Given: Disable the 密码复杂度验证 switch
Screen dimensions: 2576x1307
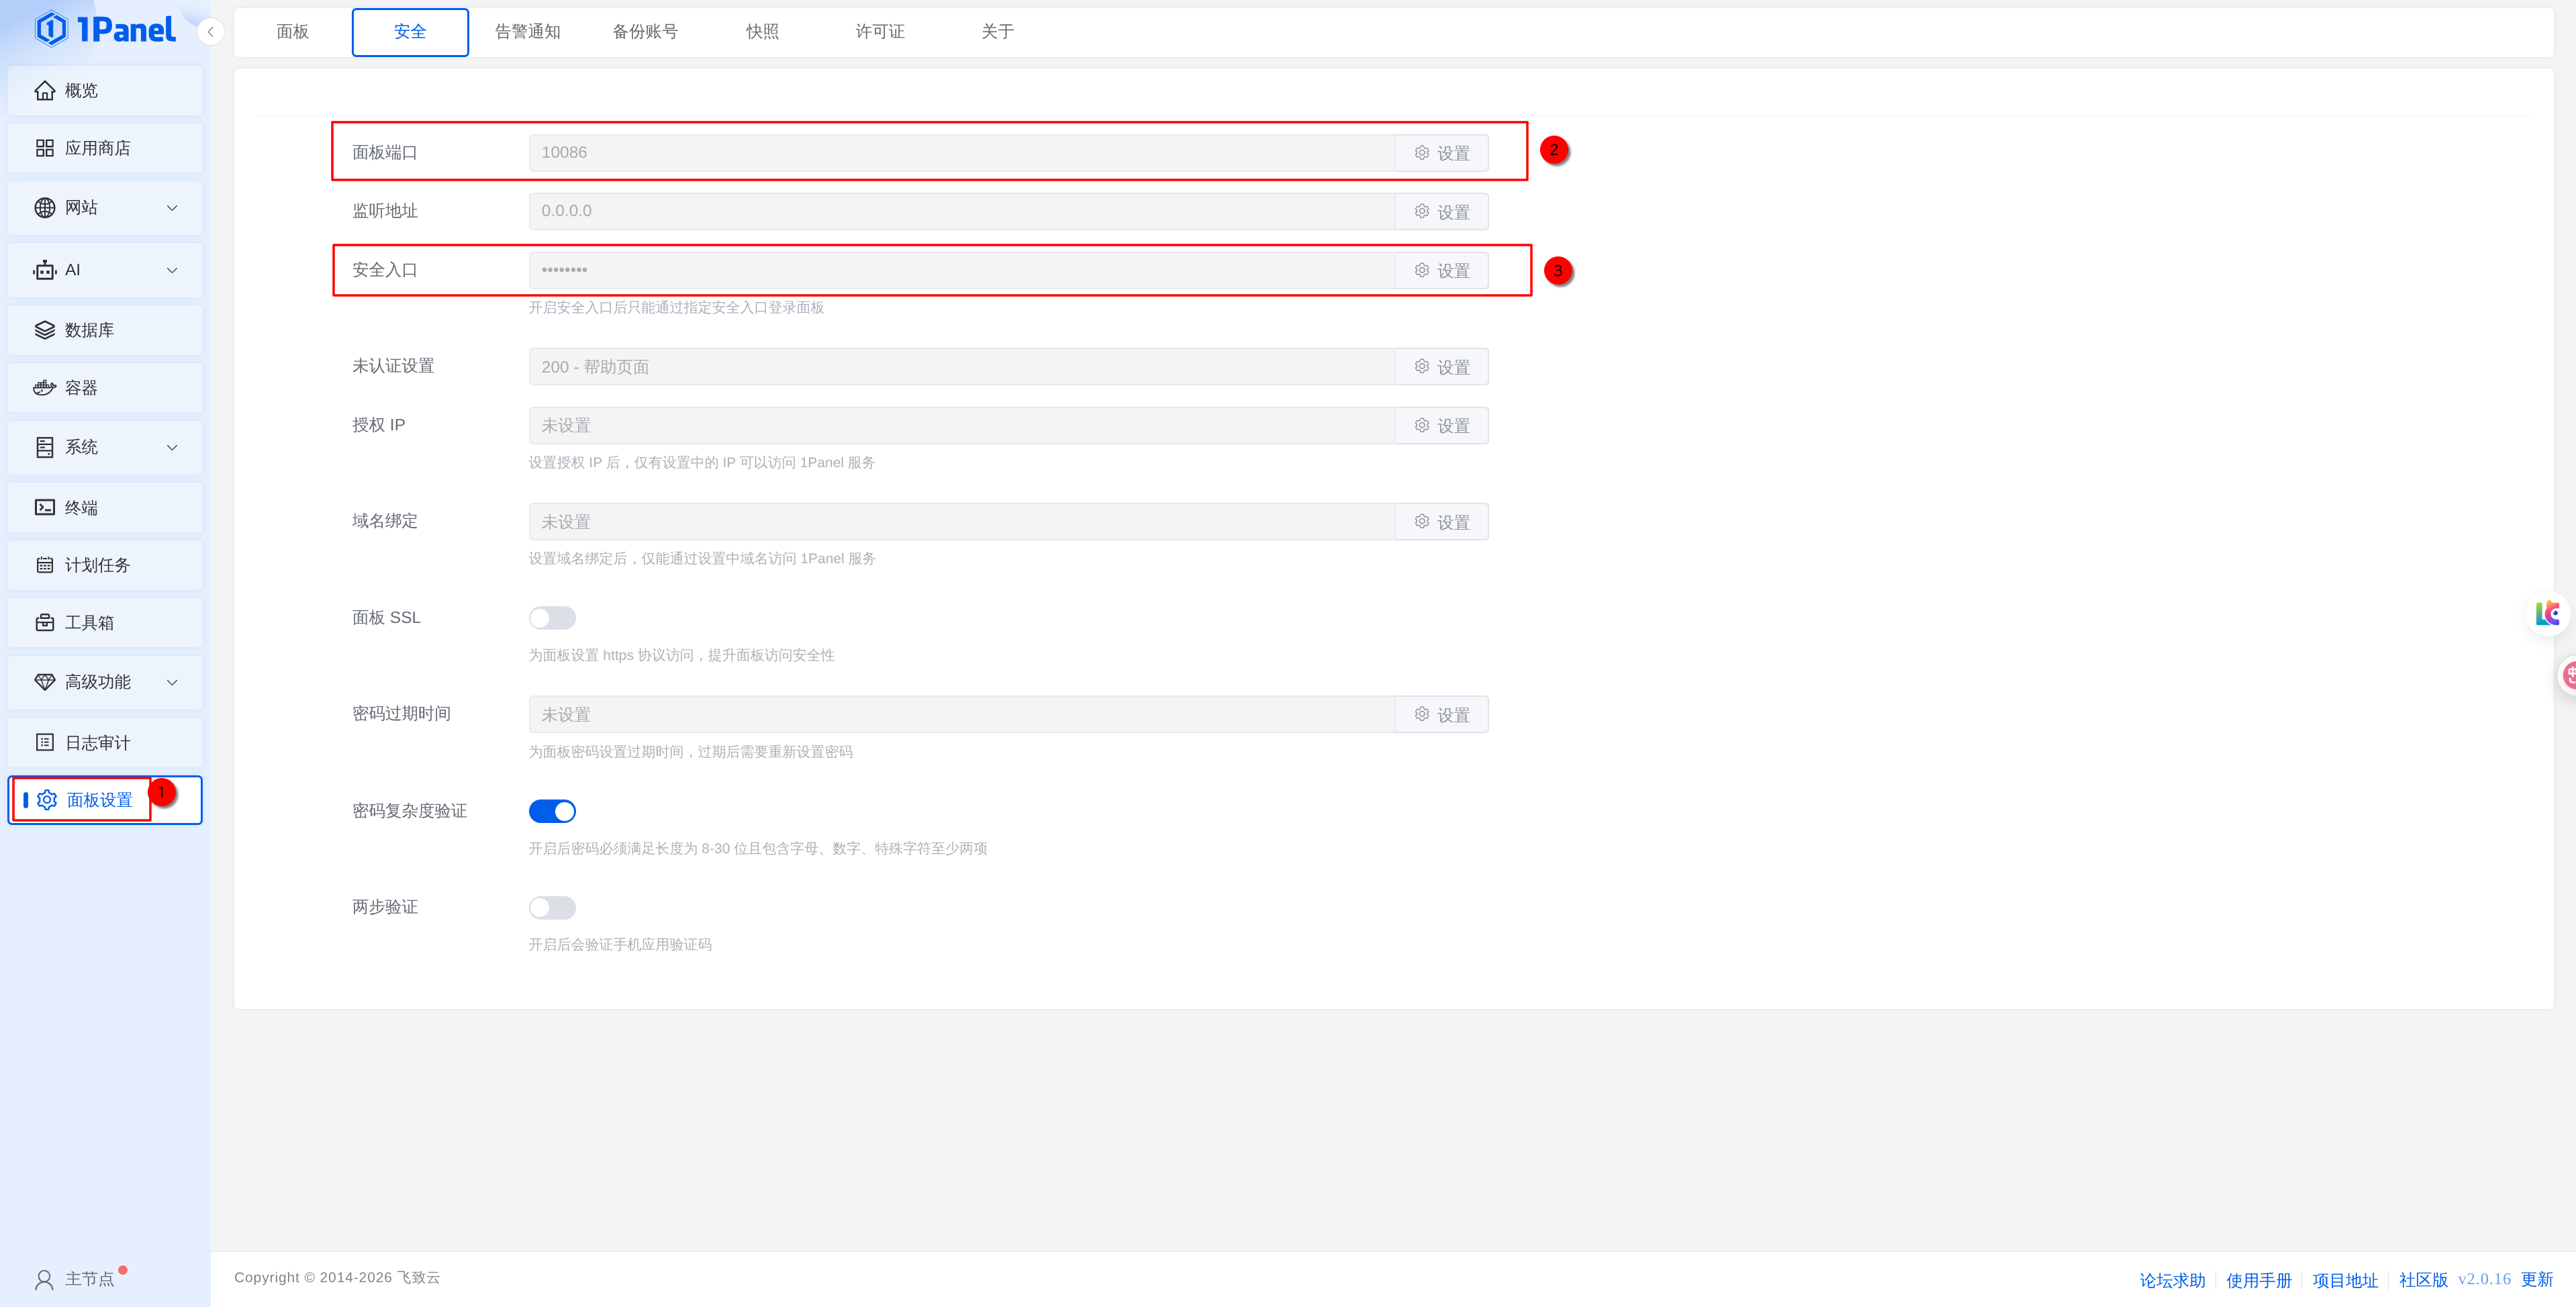Looking at the screenshot, I should pos(552,811).
